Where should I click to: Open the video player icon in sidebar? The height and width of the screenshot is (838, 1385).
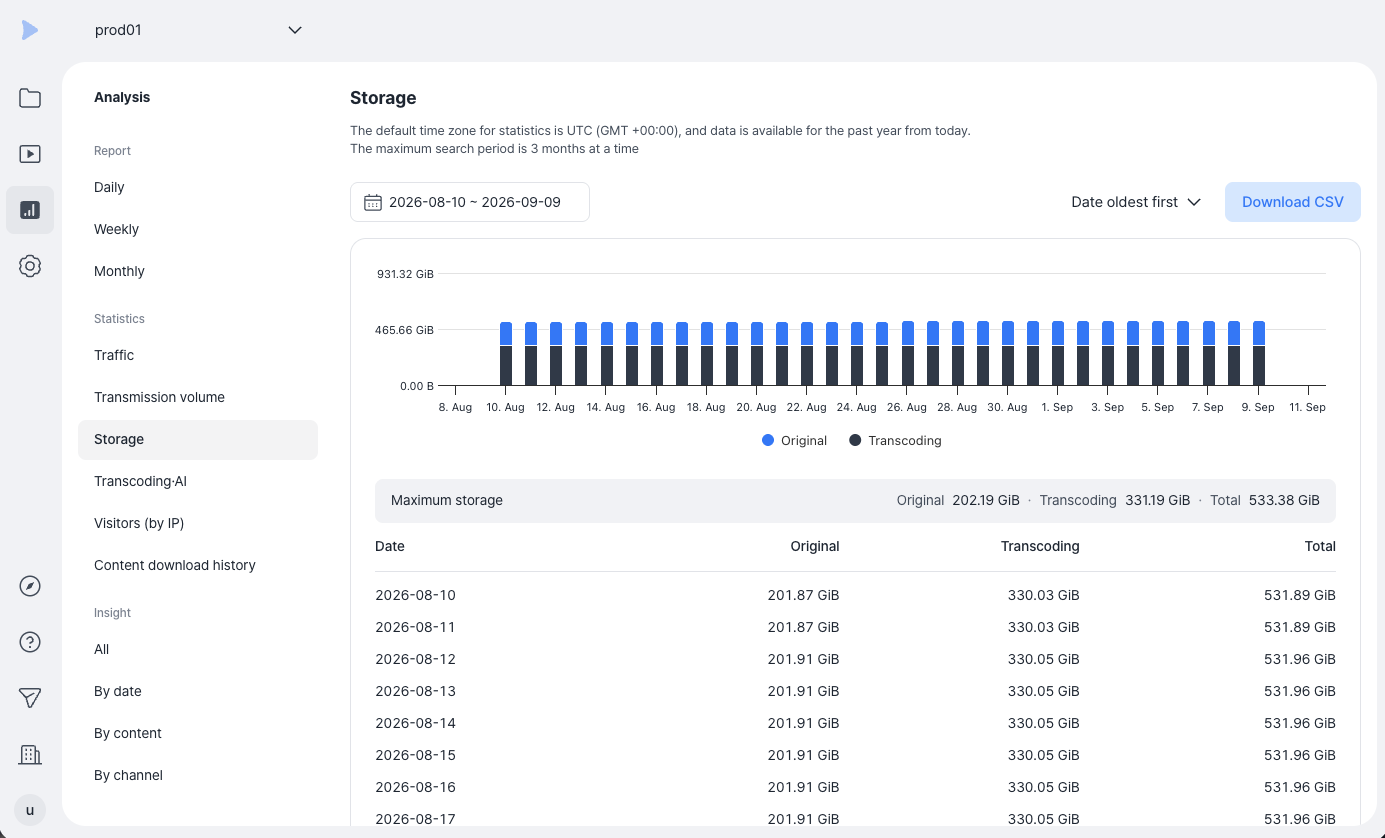point(30,154)
